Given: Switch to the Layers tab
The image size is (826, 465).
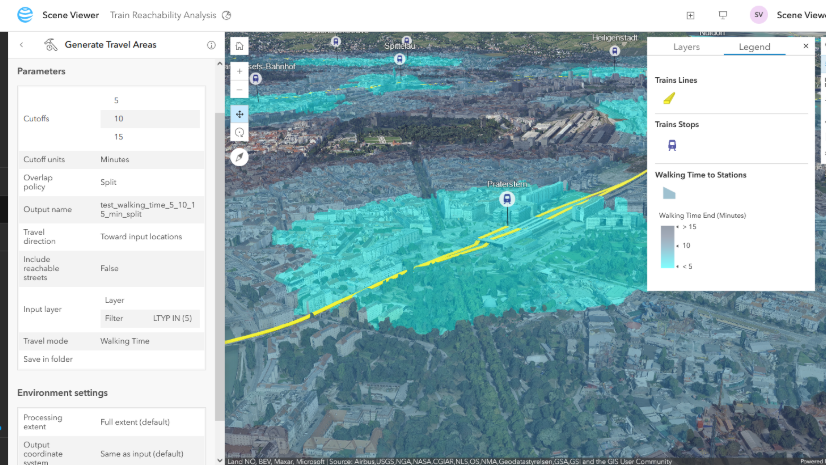Looking at the screenshot, I should (686, 47).
